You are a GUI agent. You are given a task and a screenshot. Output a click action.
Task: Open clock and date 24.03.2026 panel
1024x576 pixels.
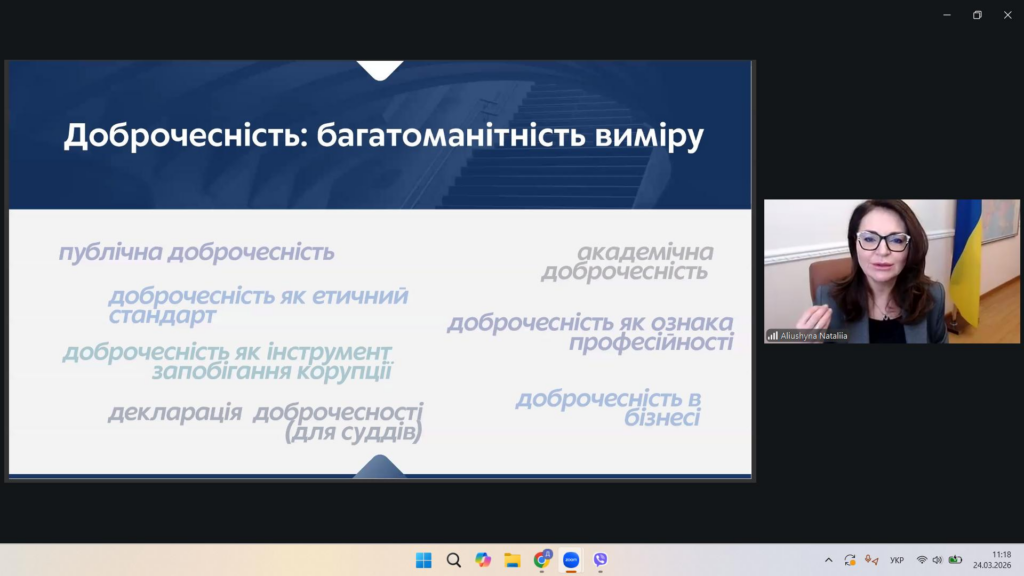coord(991,560)
